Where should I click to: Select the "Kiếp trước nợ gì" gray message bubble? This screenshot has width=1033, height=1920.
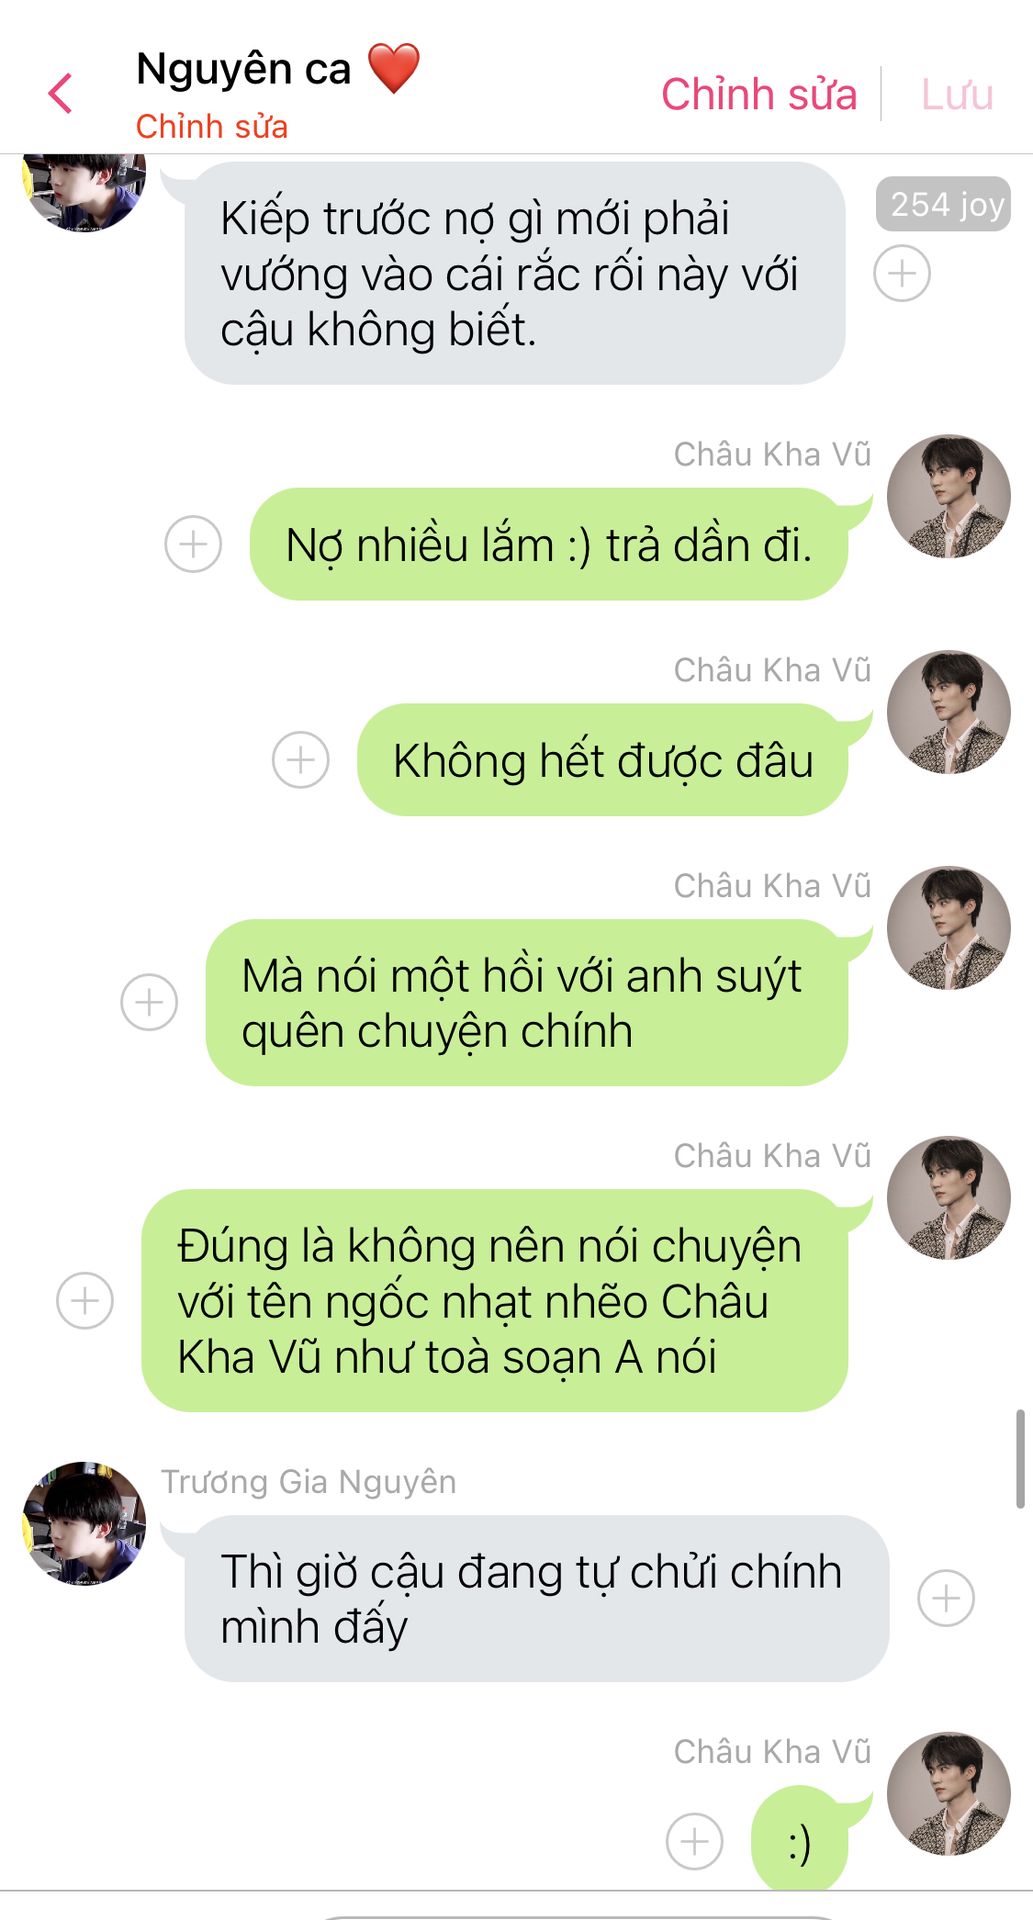click(515, 273)
